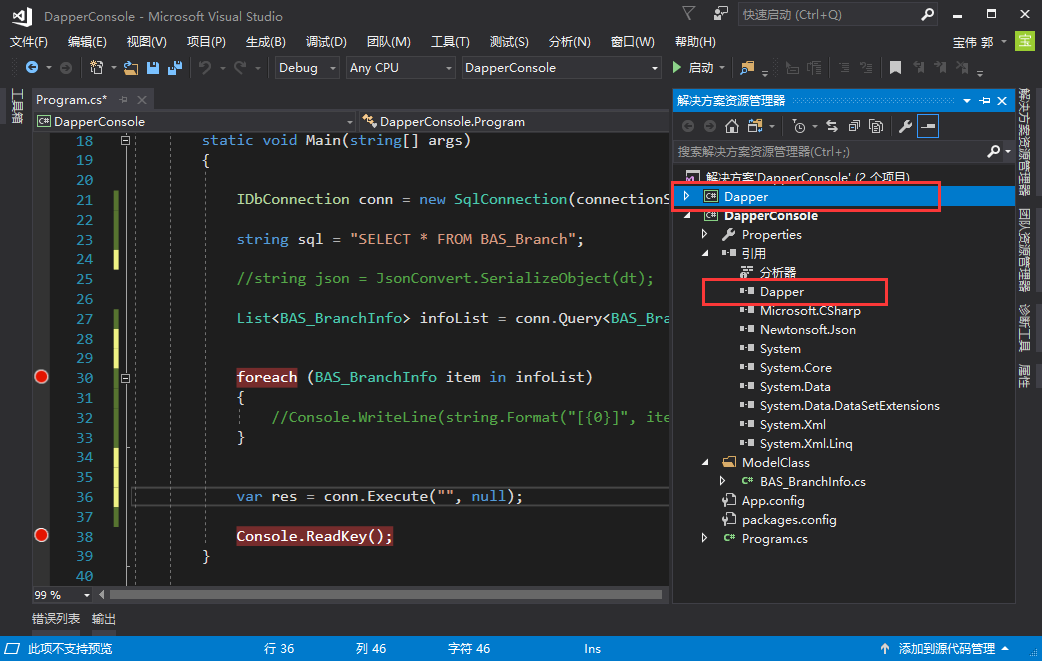
Task: Collapse the ModelClass folder arrow
Action: point(705,462)
